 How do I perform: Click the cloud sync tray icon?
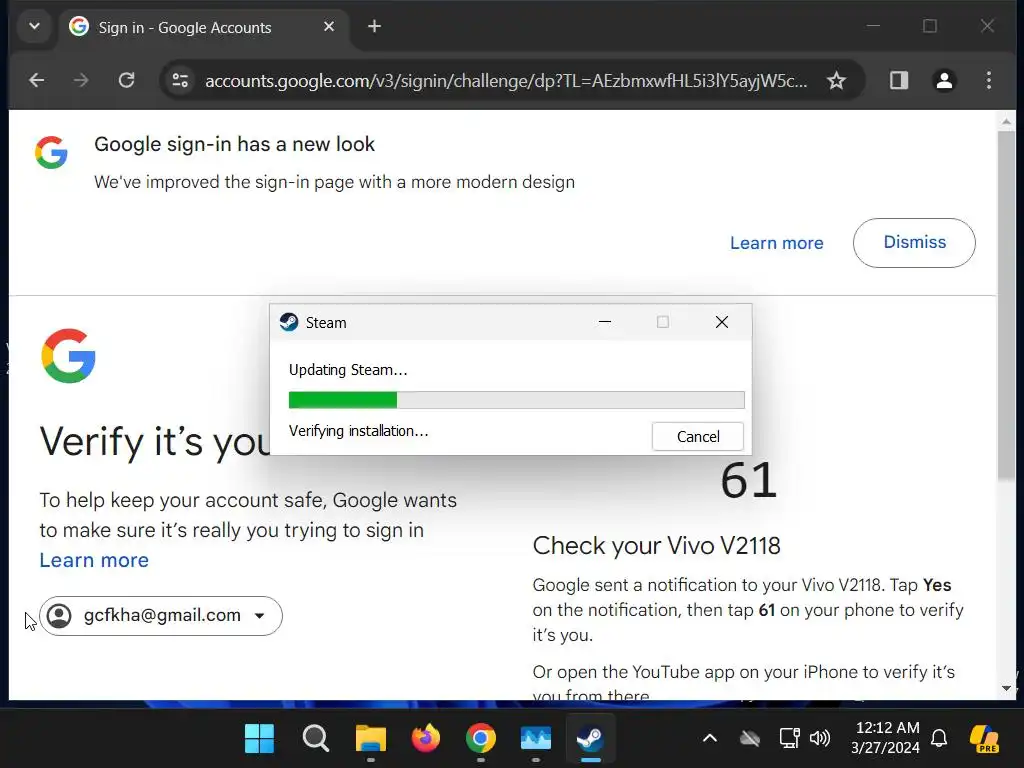click(x=750, y=739)
